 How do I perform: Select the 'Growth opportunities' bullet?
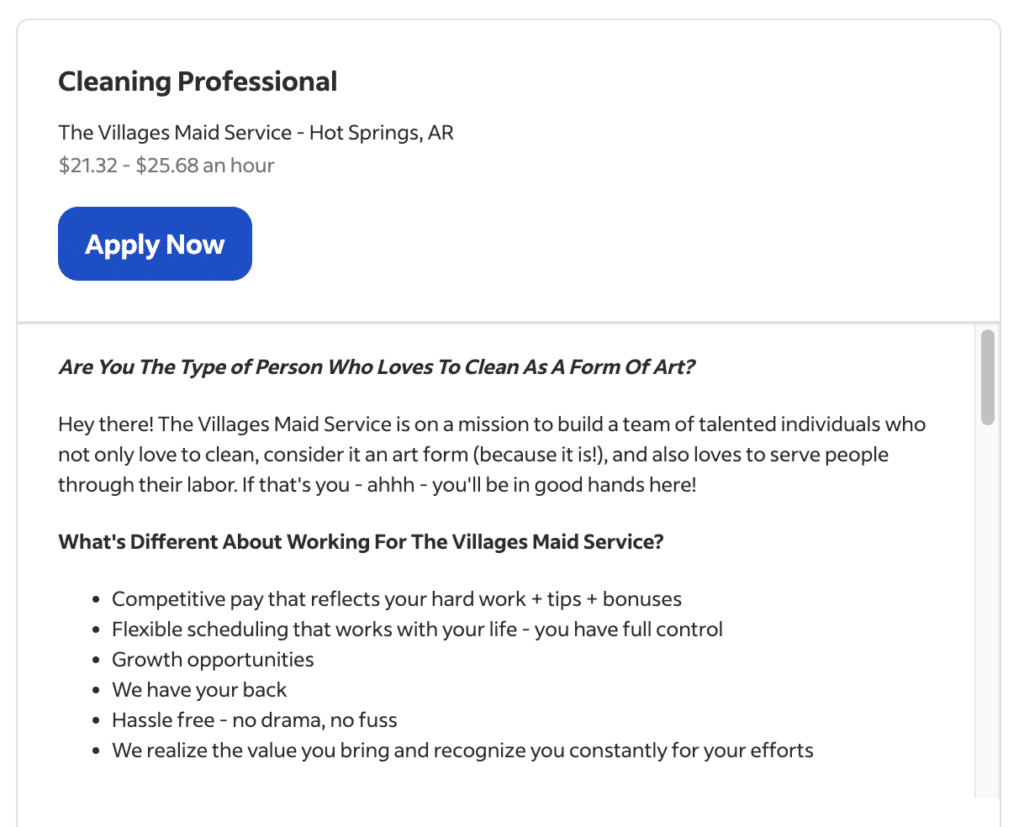(x=212, y=659)
